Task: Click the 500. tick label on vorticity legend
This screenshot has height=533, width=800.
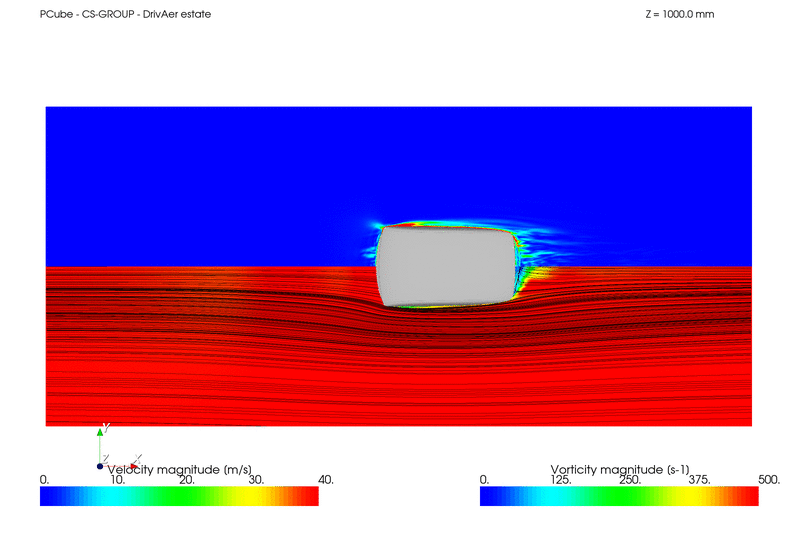Action: pyautogui.click(x=768, y=480)
